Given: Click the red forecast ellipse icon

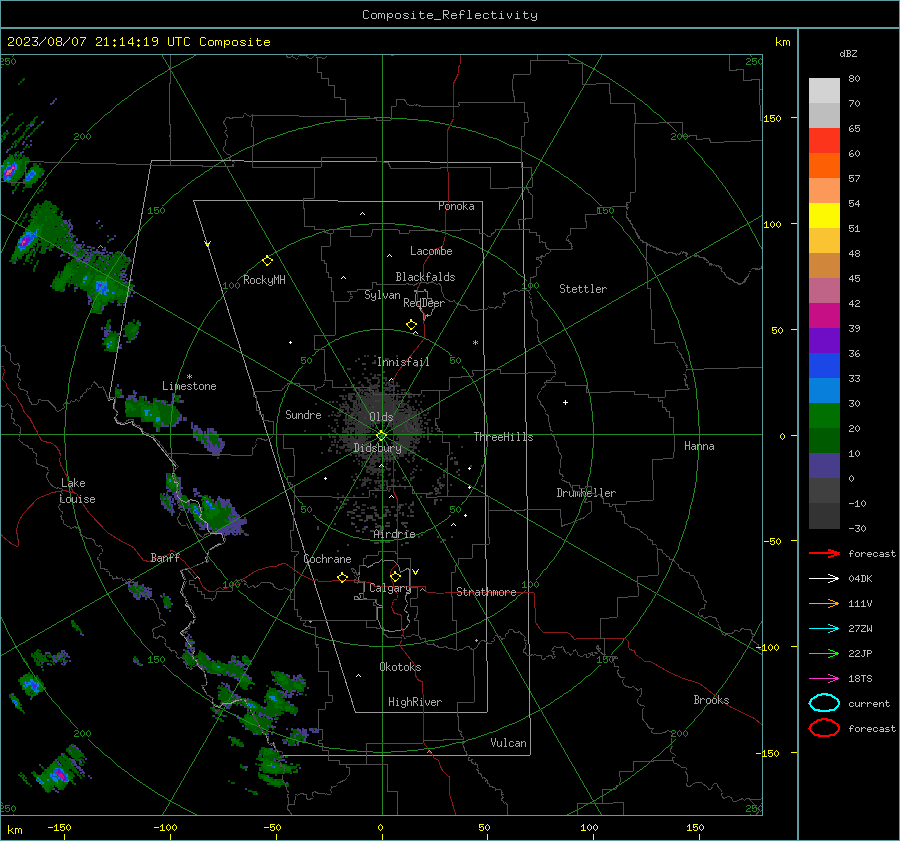Looking at the screenshot, I should tap(824, 728).
